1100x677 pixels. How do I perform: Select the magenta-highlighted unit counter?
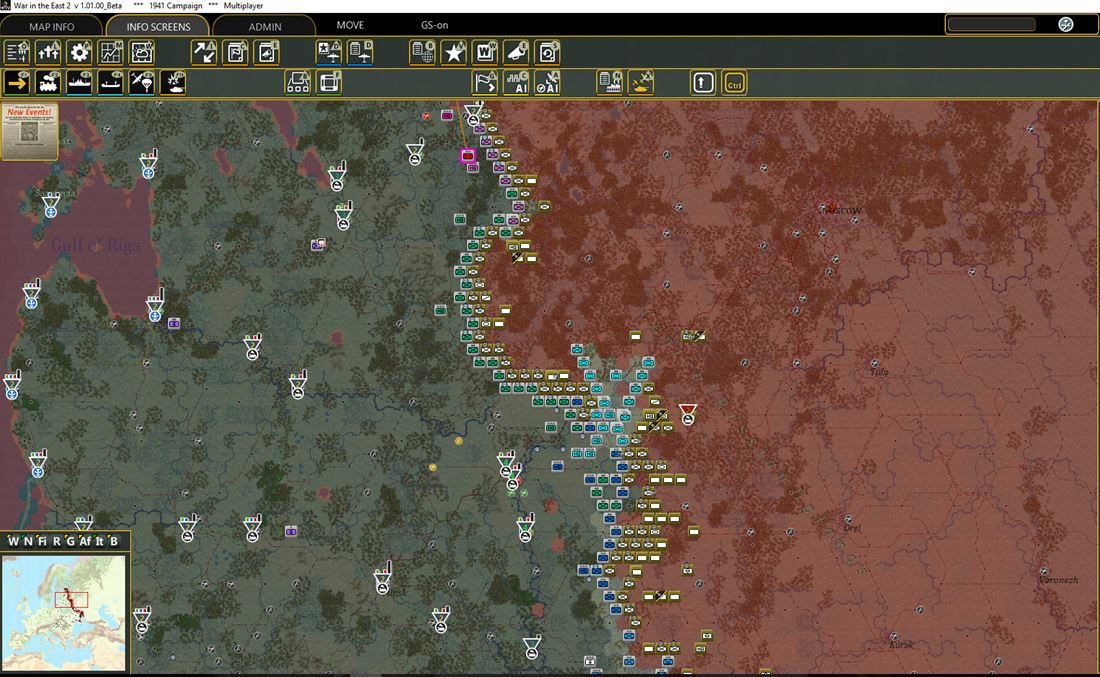468,156
